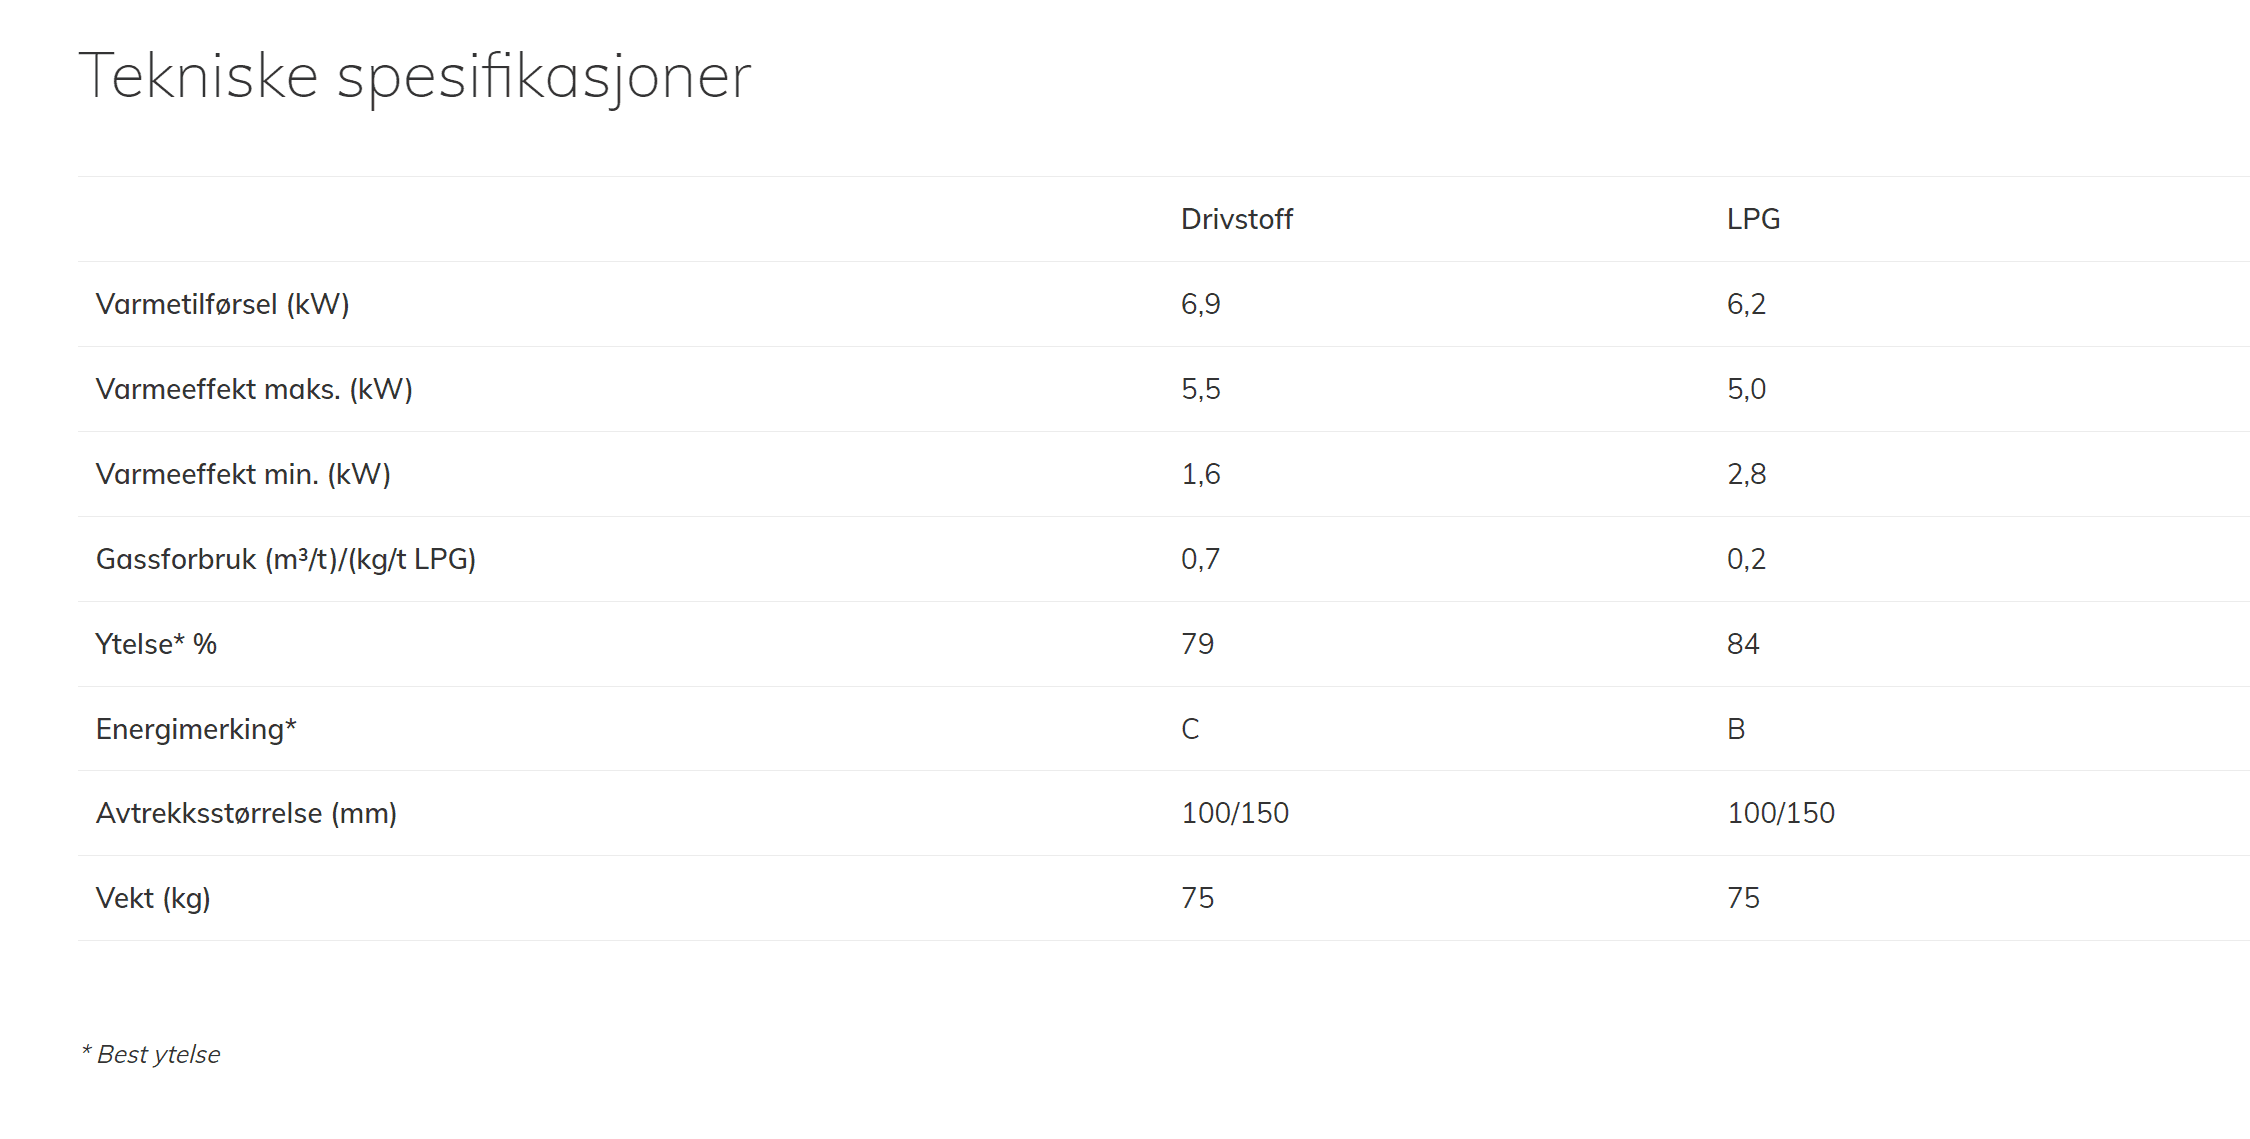Click the LPG column's 100/150 flue size

click(1780, 813)
